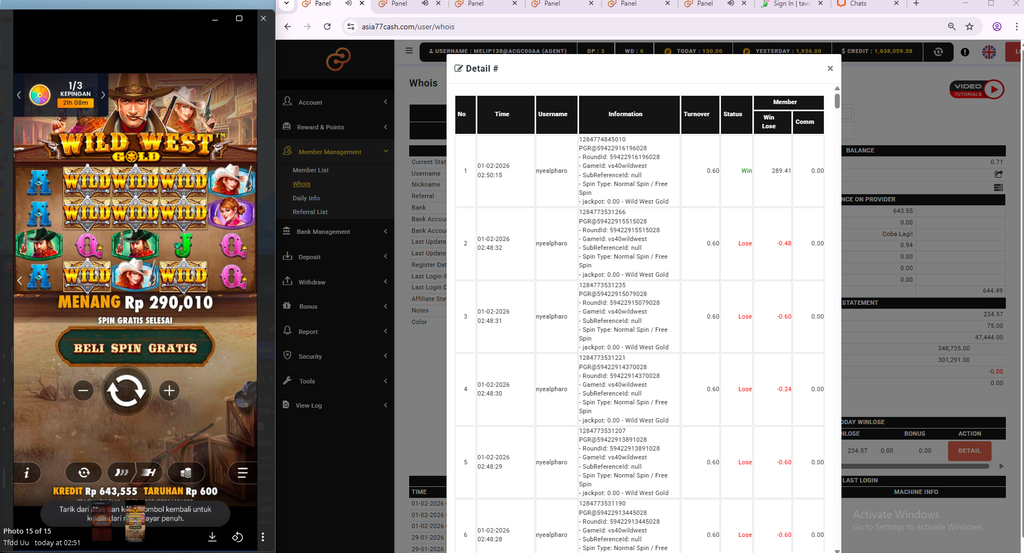Expand the Security sidebar menu
The image size is (1024, 553).
point(335,356)
